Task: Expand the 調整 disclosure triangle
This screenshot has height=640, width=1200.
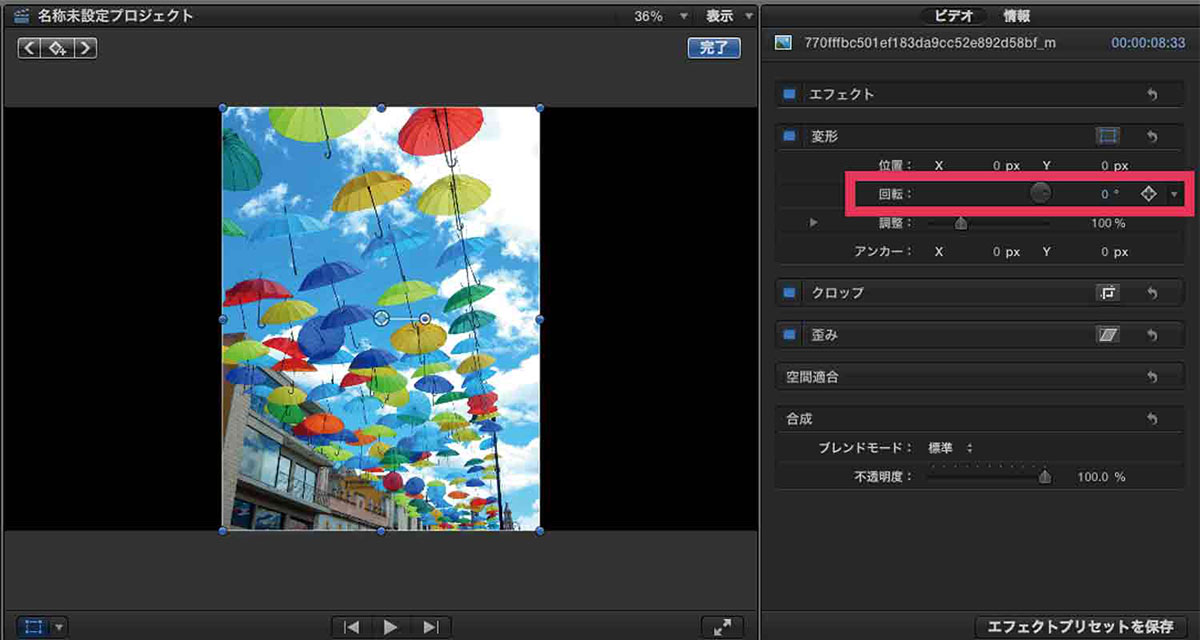Action: pos(813,223)
